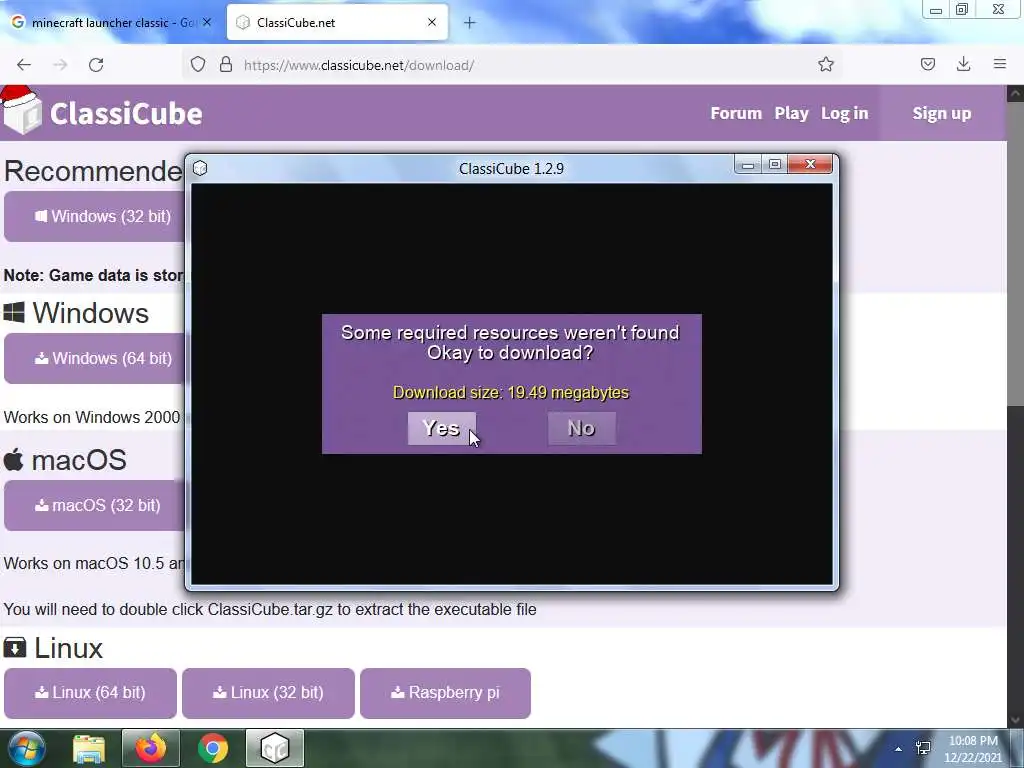1024x768 pixels.
Task: Open the Pocket save icon
Action: pyautogui.click(x=927, y=64)
